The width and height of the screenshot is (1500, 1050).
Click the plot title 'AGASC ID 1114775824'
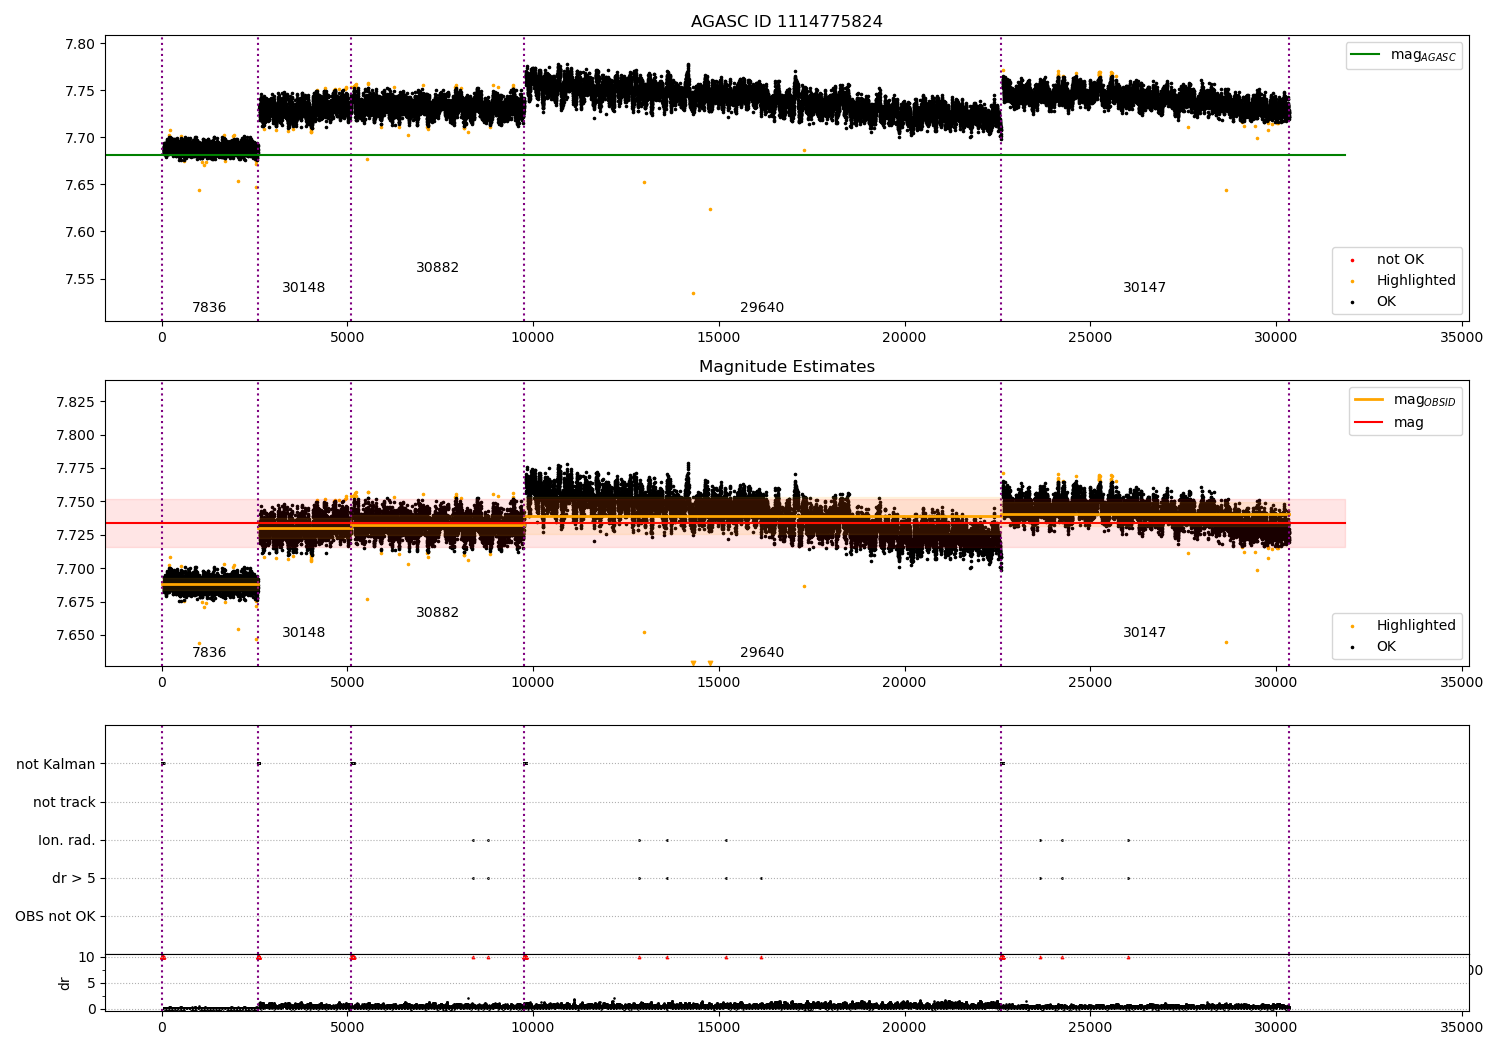point(786,22)
